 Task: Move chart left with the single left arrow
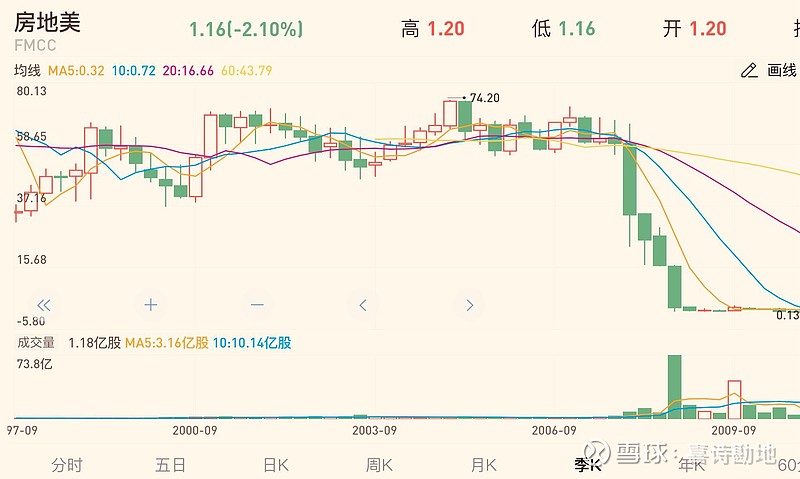click(363, 305)
